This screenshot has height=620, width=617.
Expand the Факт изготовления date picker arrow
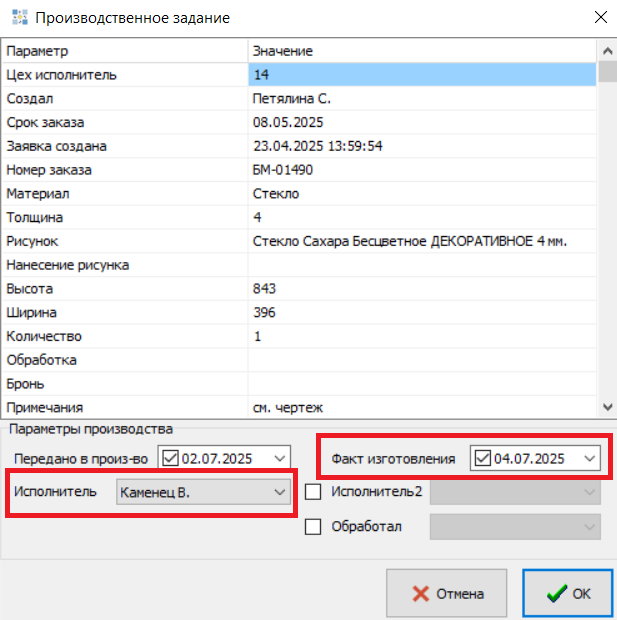click(x=590, y=458)
